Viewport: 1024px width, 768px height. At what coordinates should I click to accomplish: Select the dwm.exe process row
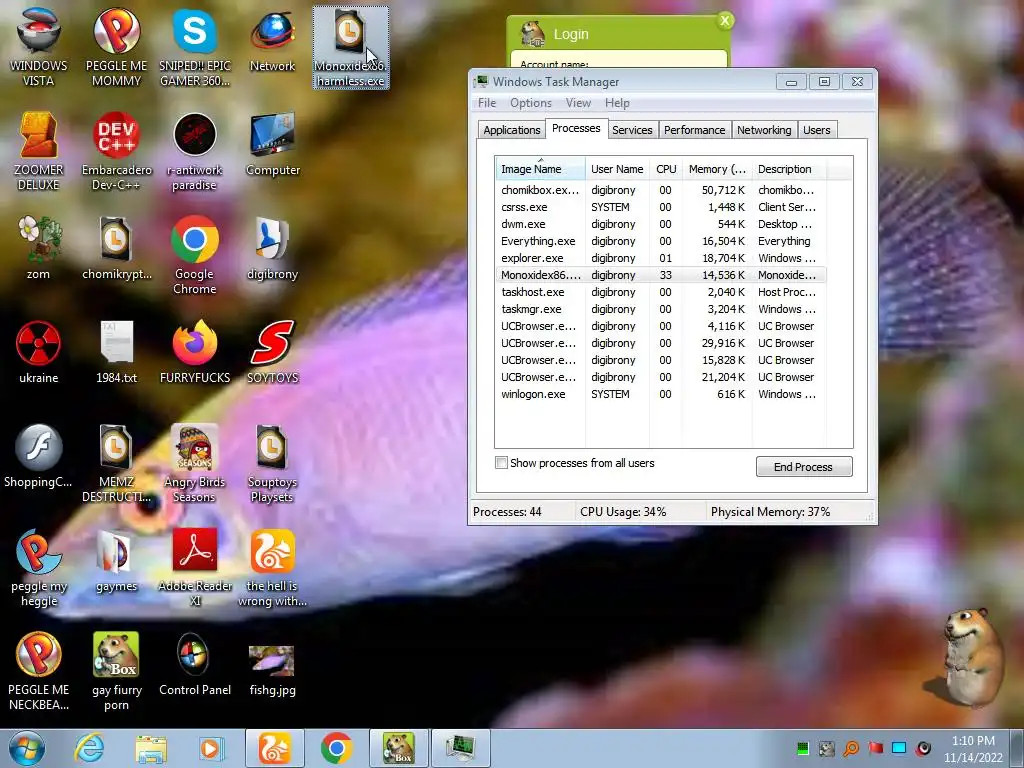[660, 224]
